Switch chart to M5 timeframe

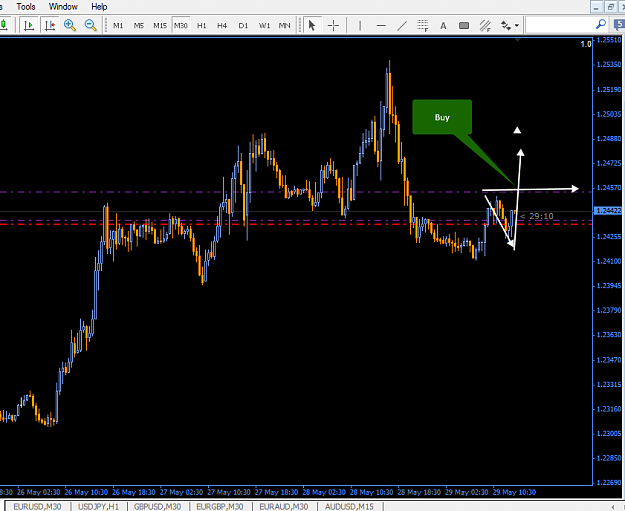coord(139,26)
